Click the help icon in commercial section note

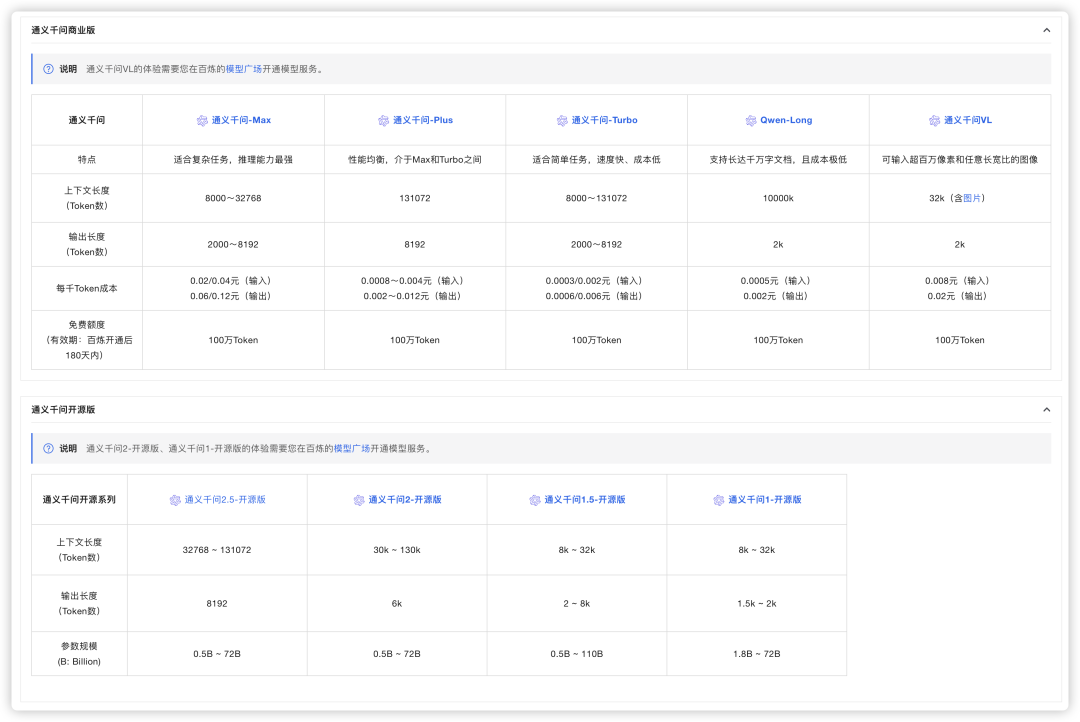pyautogui.click(x=48, y=69)
